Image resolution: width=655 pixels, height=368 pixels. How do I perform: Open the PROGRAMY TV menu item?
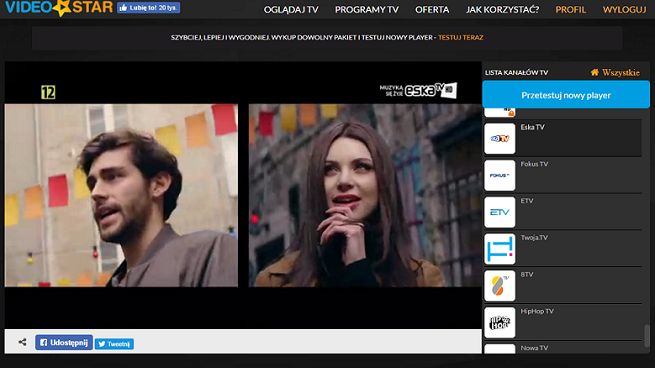367,10
